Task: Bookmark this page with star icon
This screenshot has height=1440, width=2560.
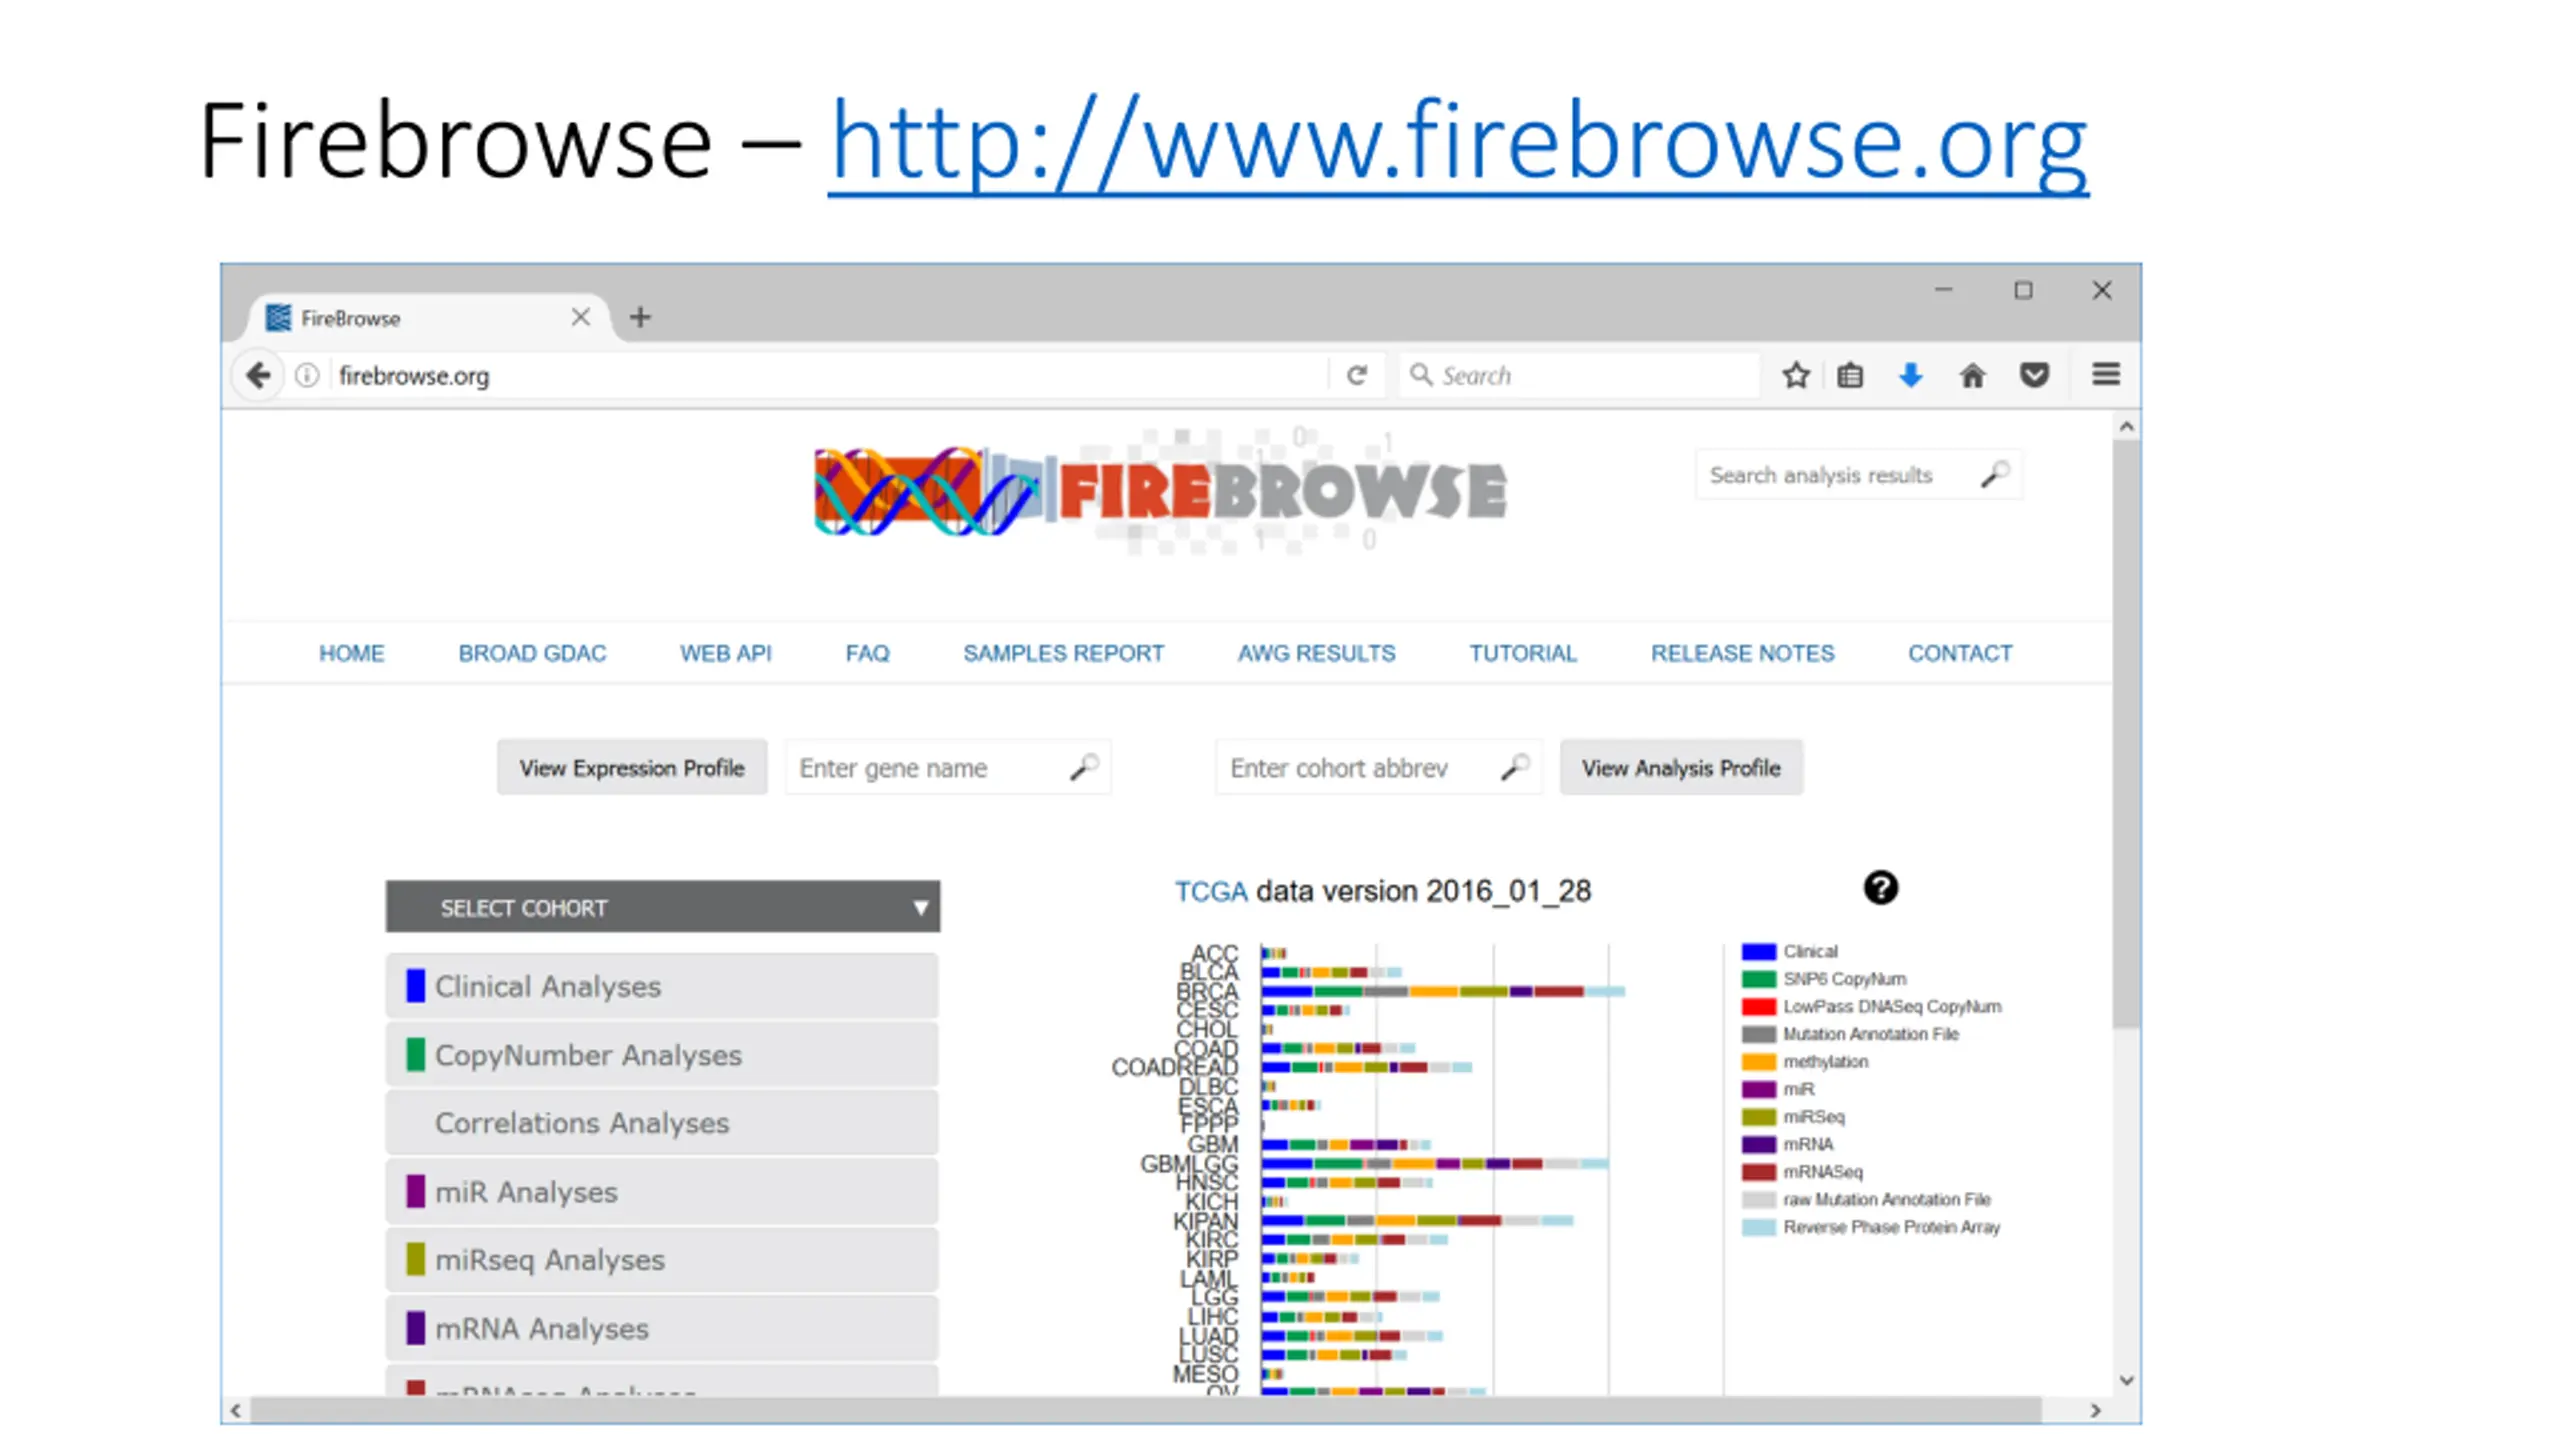Action: tap(1796, 375)
